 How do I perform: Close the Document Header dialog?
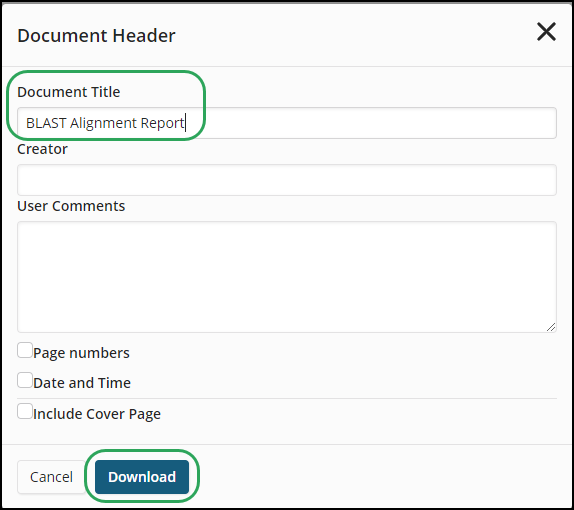coord(546,31)
